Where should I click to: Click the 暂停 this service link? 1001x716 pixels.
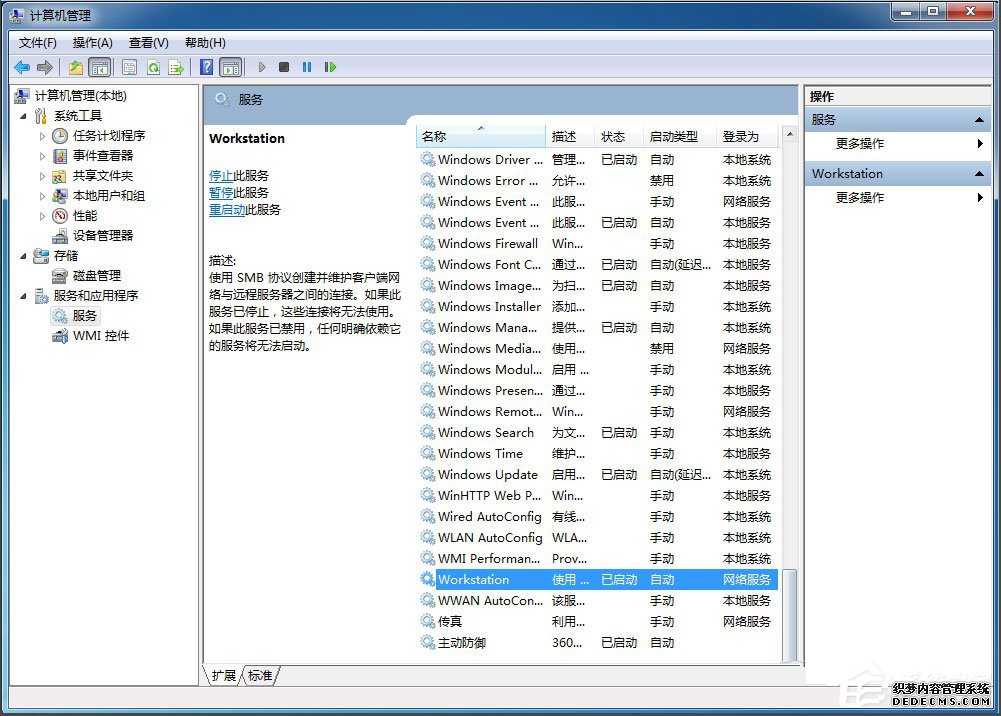(221, 193)
